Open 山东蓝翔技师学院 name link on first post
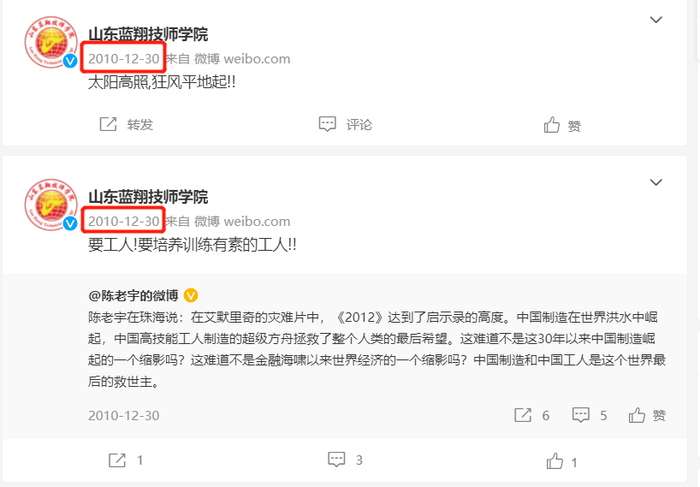Image resolution: width=700 pixels, height=487 pixels. click(x=148, y=34)
